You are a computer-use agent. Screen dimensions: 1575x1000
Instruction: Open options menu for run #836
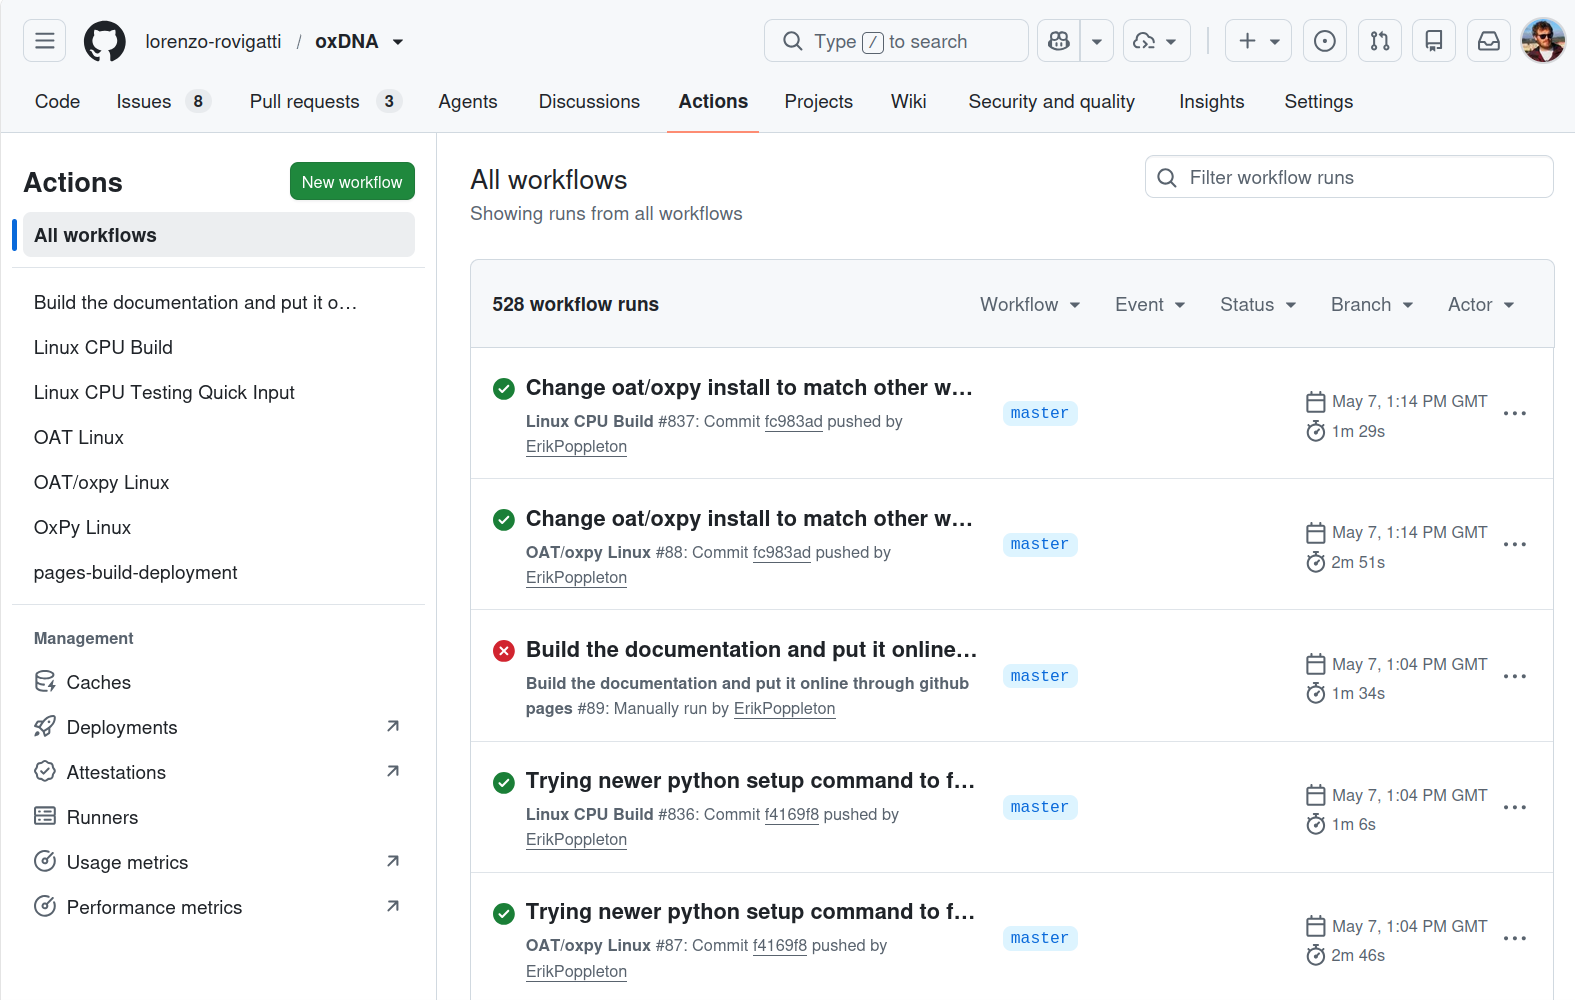coord(1515,807)
